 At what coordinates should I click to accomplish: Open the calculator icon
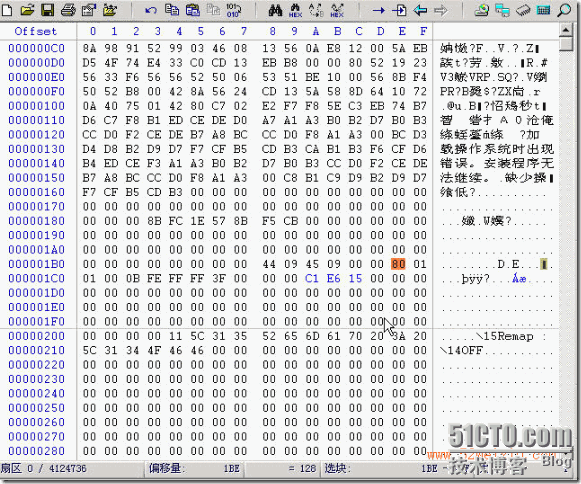(x=543, y=10)
